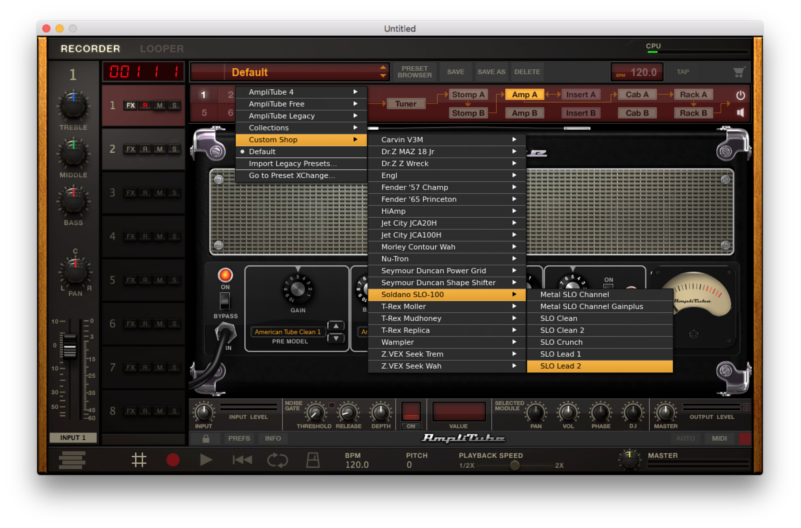
Task: Click the amp GAIN knob
Action: [298, 289]
